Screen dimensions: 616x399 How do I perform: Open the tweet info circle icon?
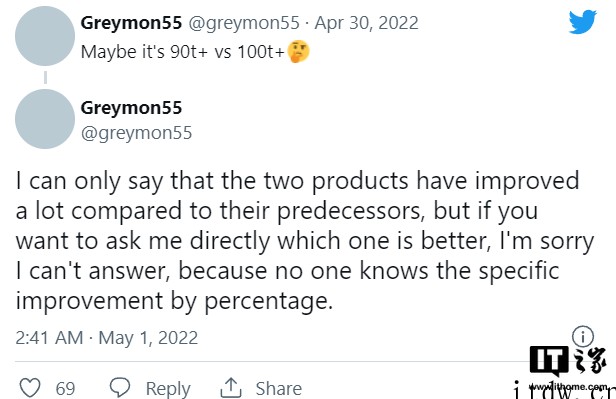pos(583,337)
